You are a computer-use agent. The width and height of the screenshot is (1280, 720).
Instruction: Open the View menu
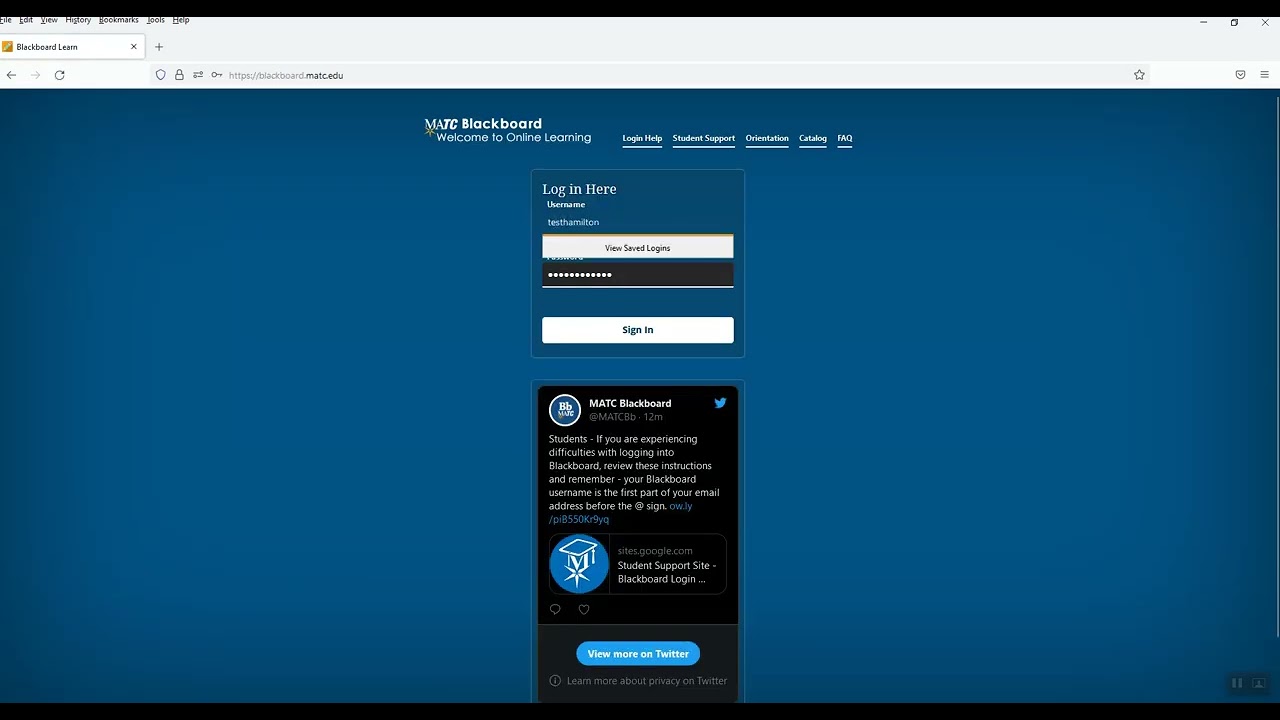tap(49, 20)
